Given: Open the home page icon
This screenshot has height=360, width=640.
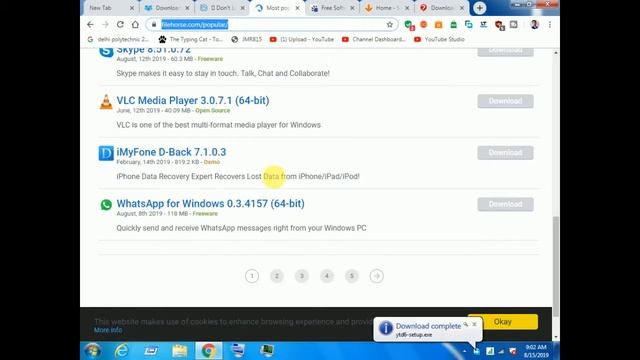Looking at the screenshot, I should (x=135, y=24).
